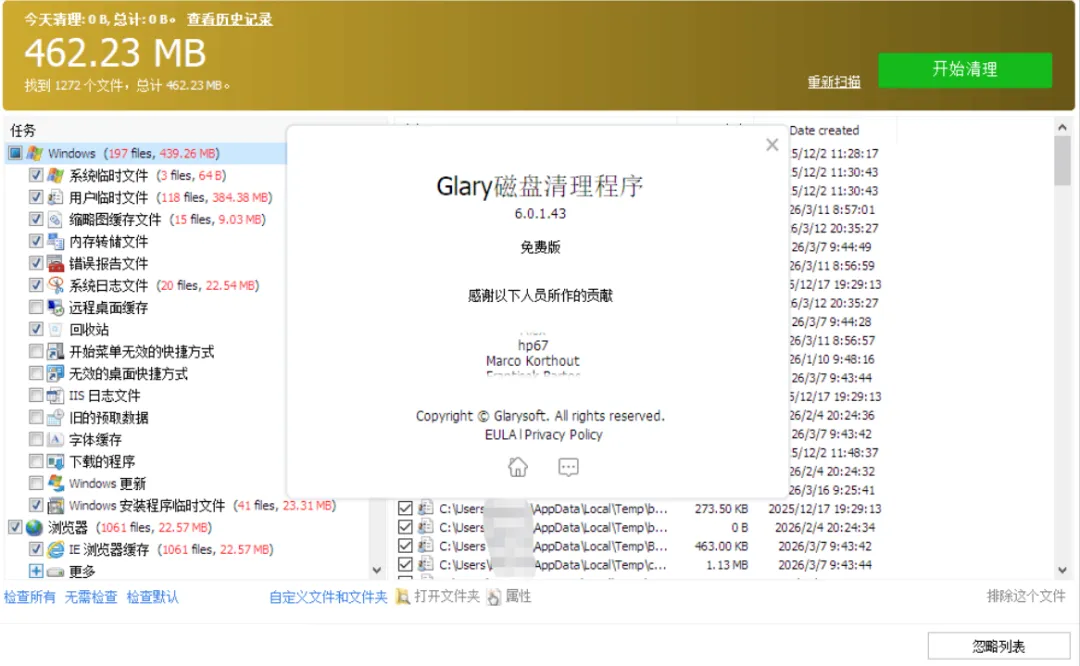Open the EULA link
This screenshot has width=1080, height=666.
[500, 435]
